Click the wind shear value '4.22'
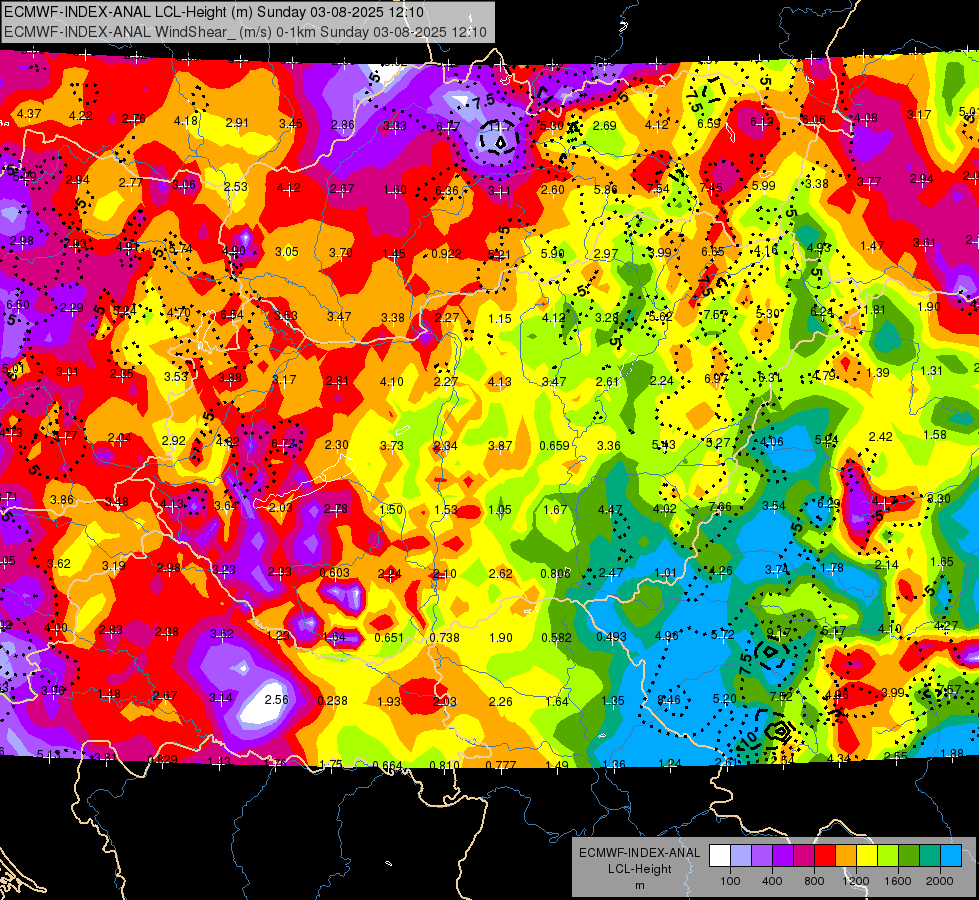The width and height of the screenshot is (979, 900). click(81, 116)
